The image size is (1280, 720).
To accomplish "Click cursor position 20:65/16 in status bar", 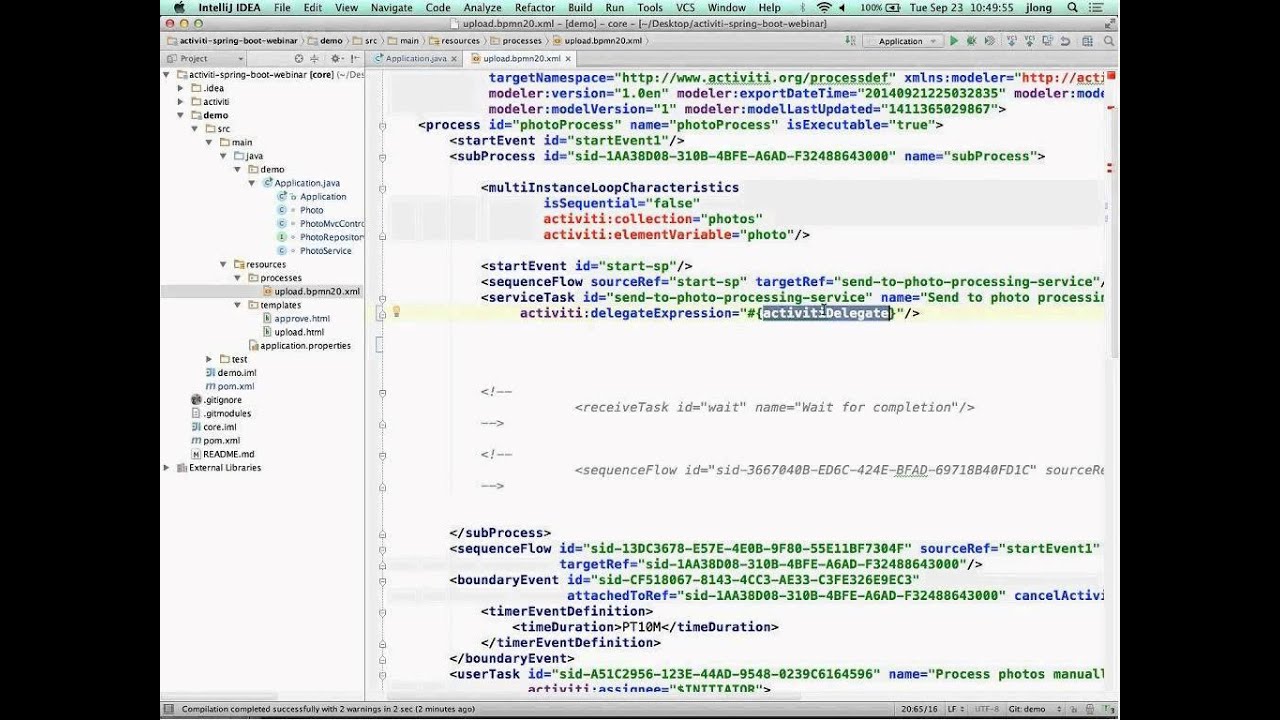I will 917,709.
